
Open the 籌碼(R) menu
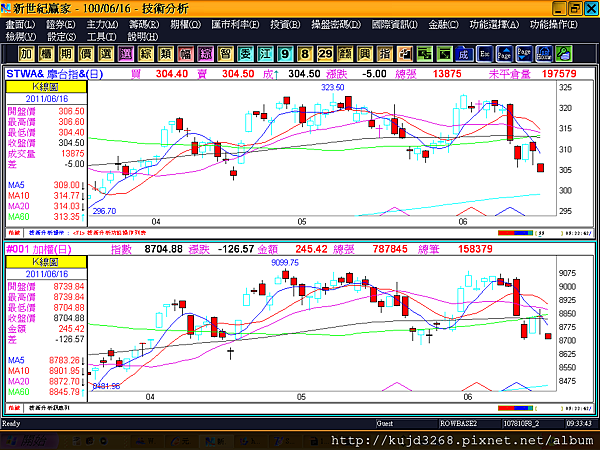(x=144, y=25)
